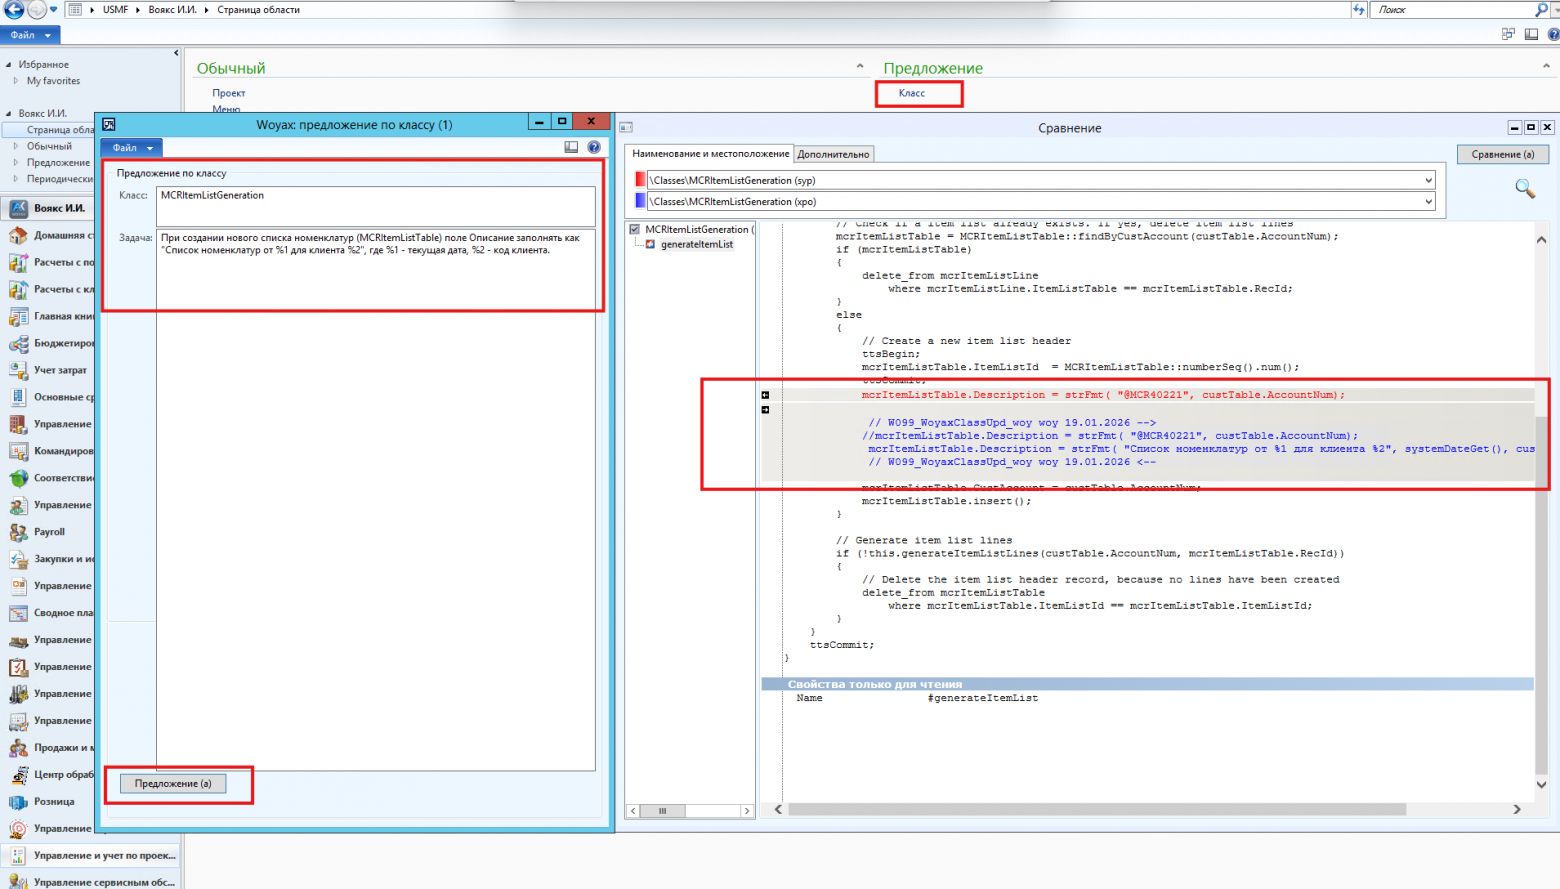Open the Командировки module icon

pyautogui.click(x=18, y=451)
